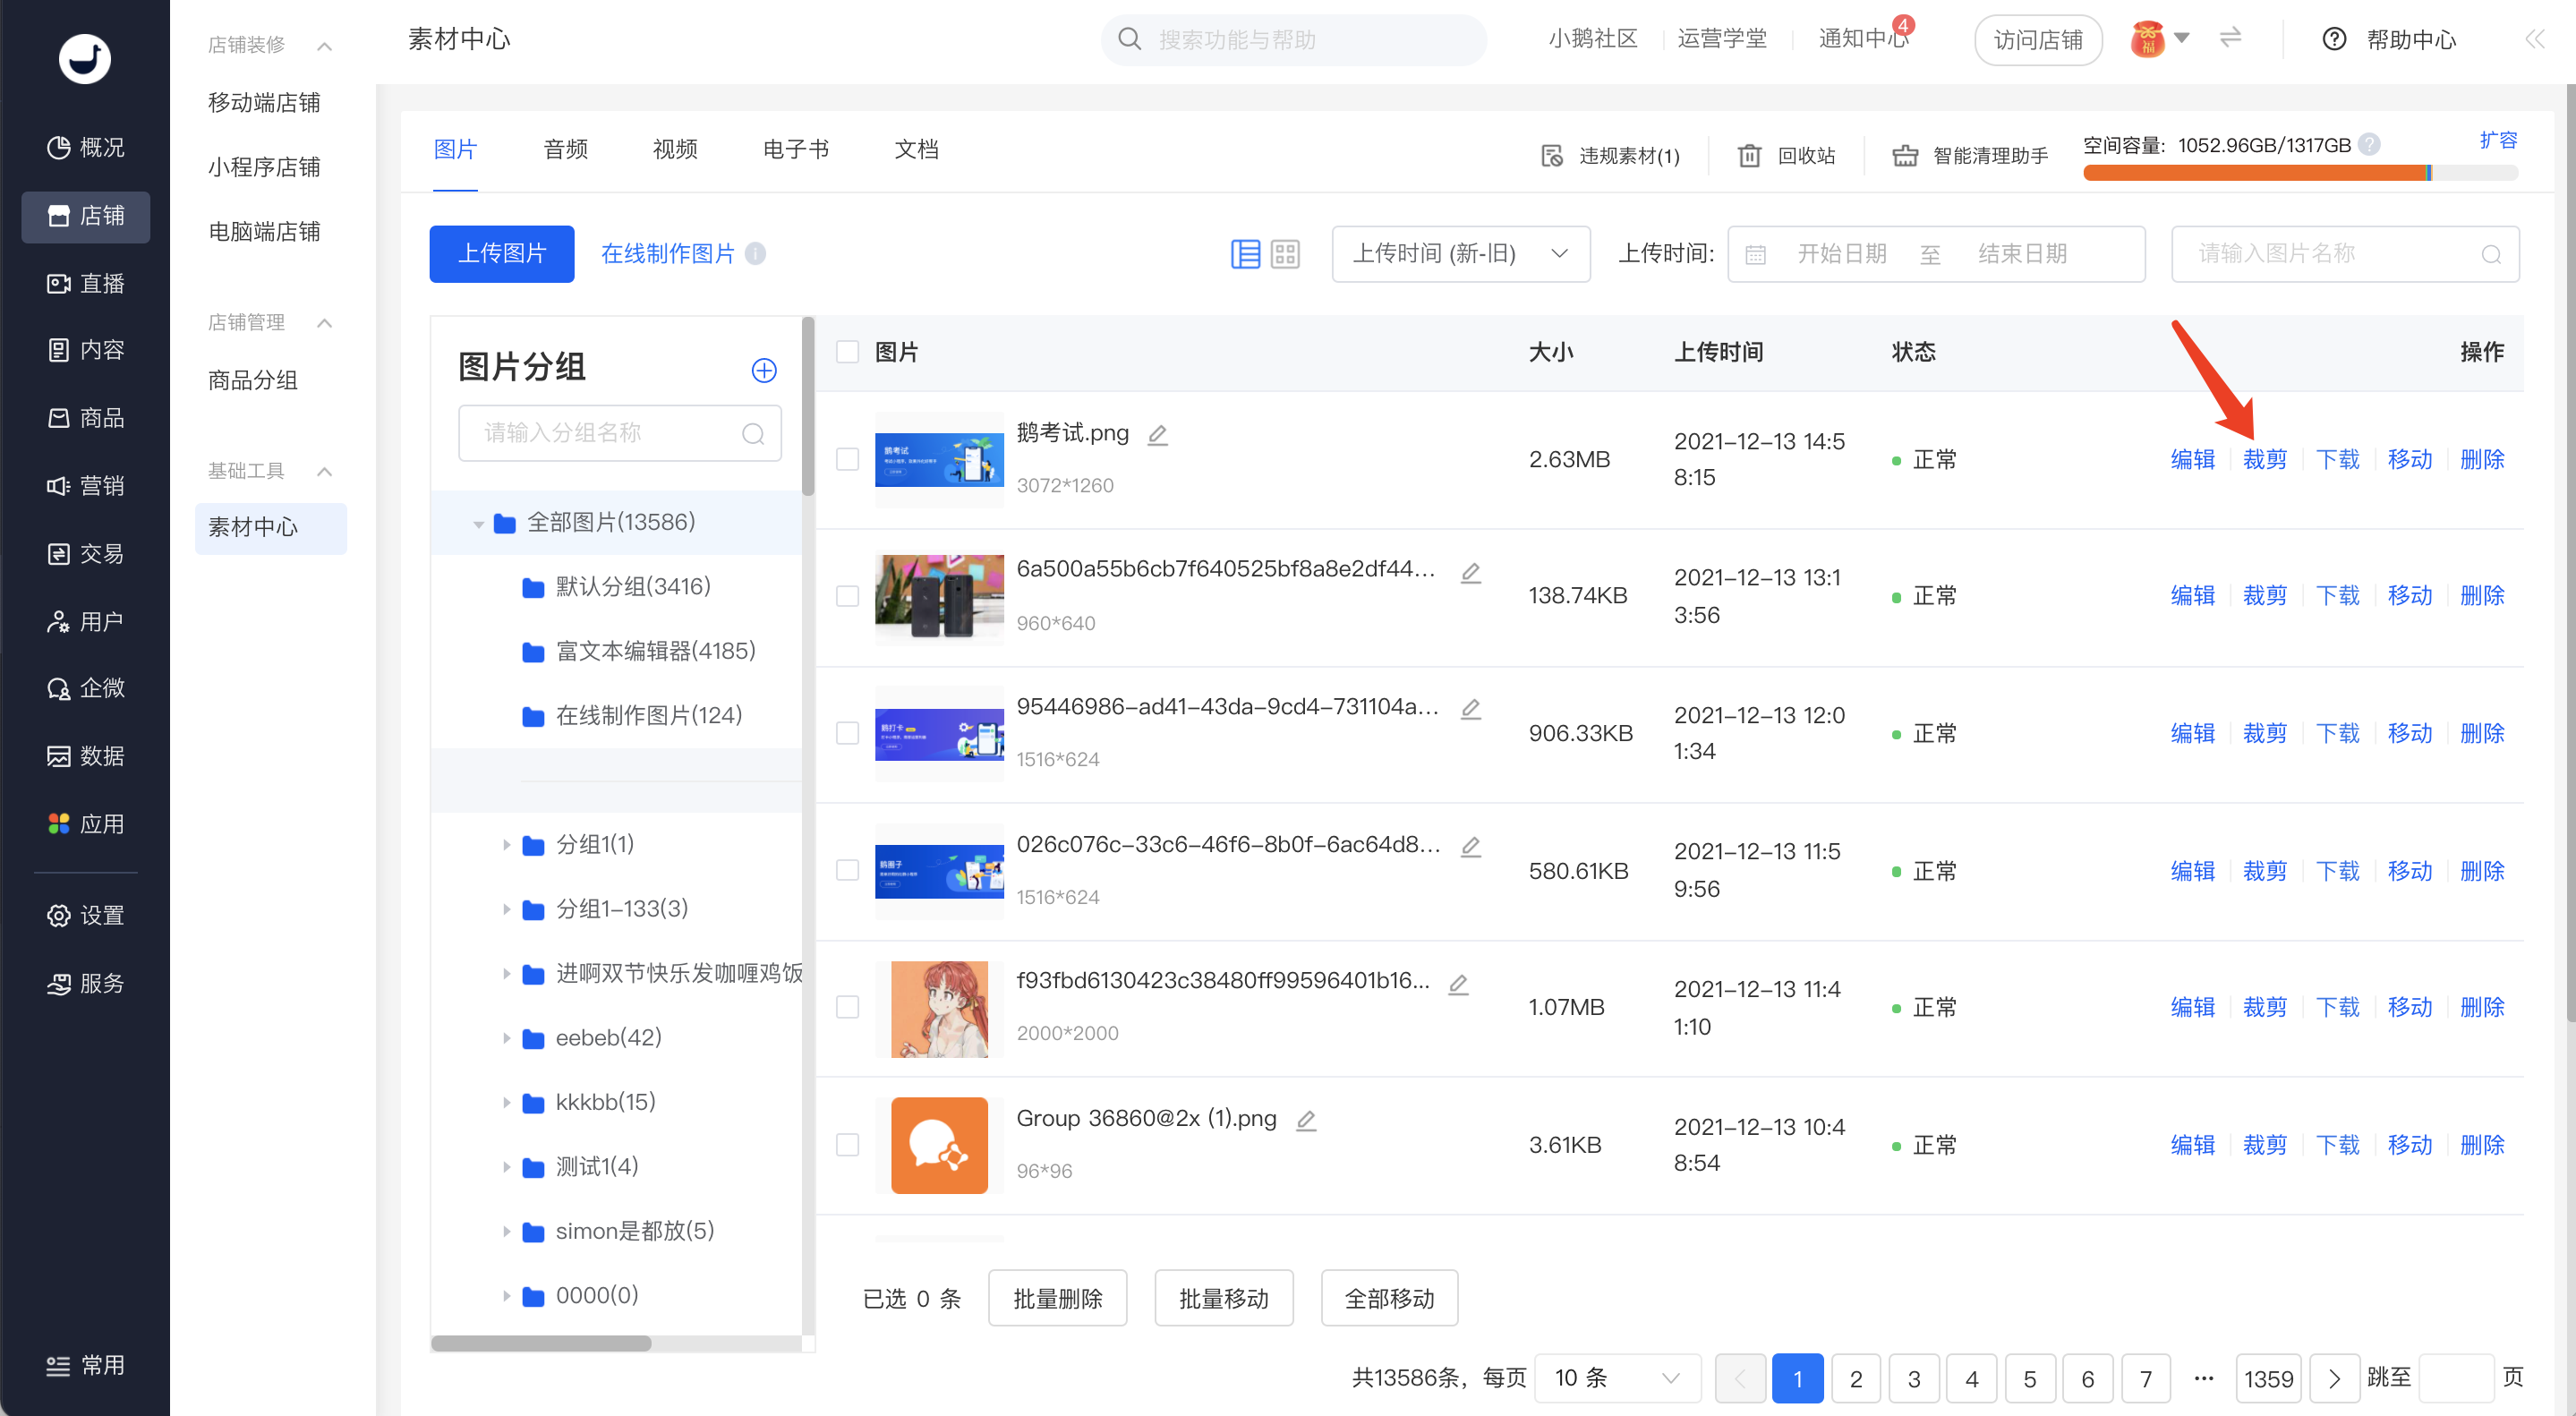Switch to list view layout icon
Screen dimensions: 2576x1416
(x=1245, y=254)
